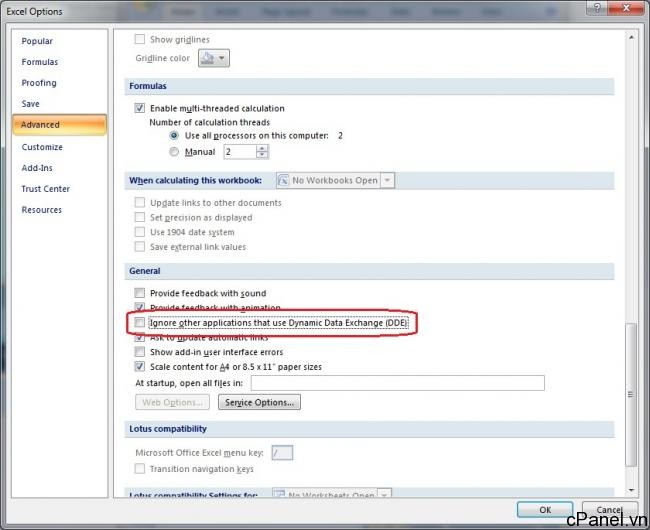Viewport: 650px width, 530px height.
Task: Click the vertical scrollbar thumb
Action: coord(631,394)
